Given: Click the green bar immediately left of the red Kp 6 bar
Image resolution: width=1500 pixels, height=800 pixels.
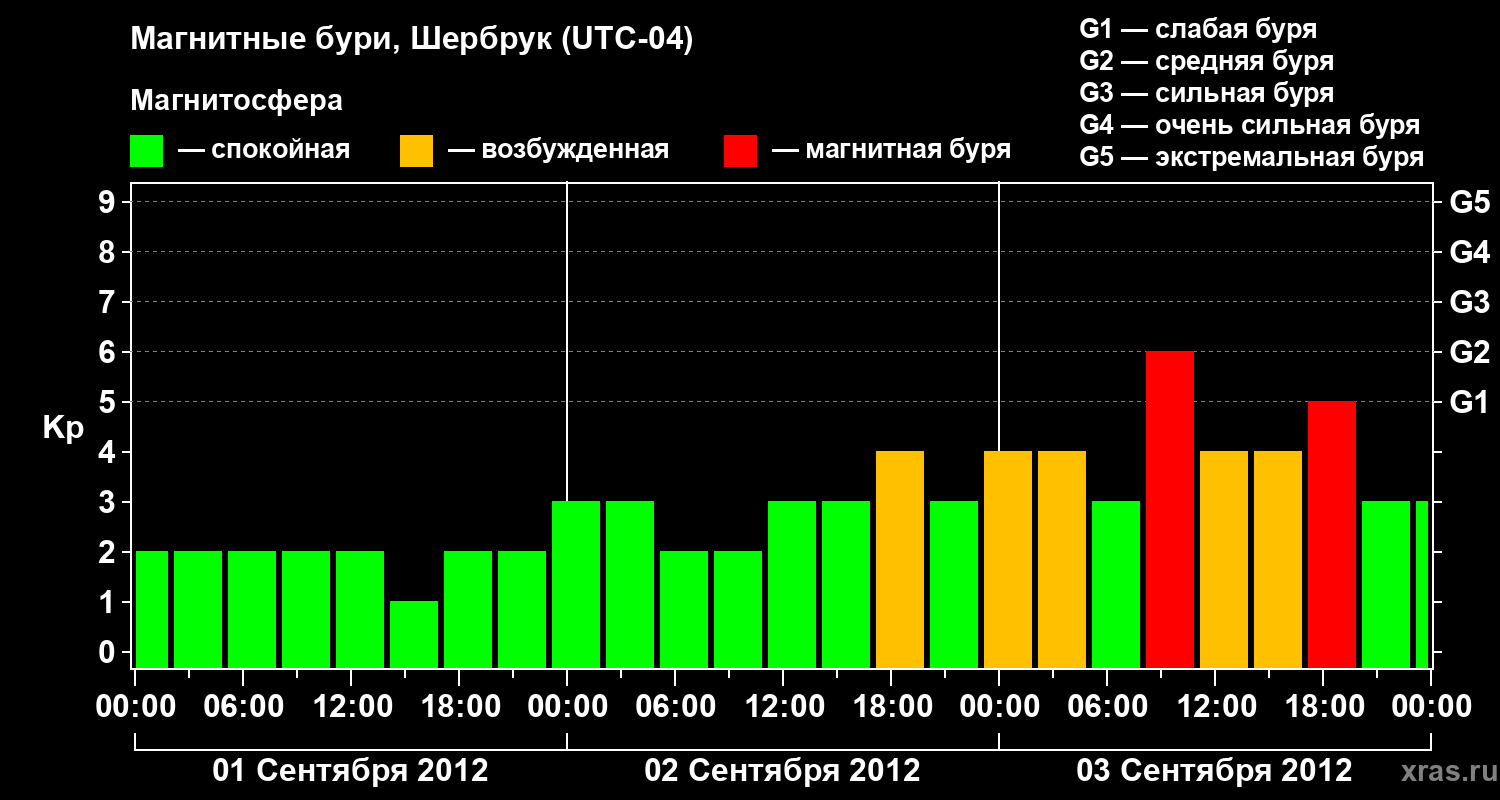Looking at the screenshot, I should coord(1116,585).
